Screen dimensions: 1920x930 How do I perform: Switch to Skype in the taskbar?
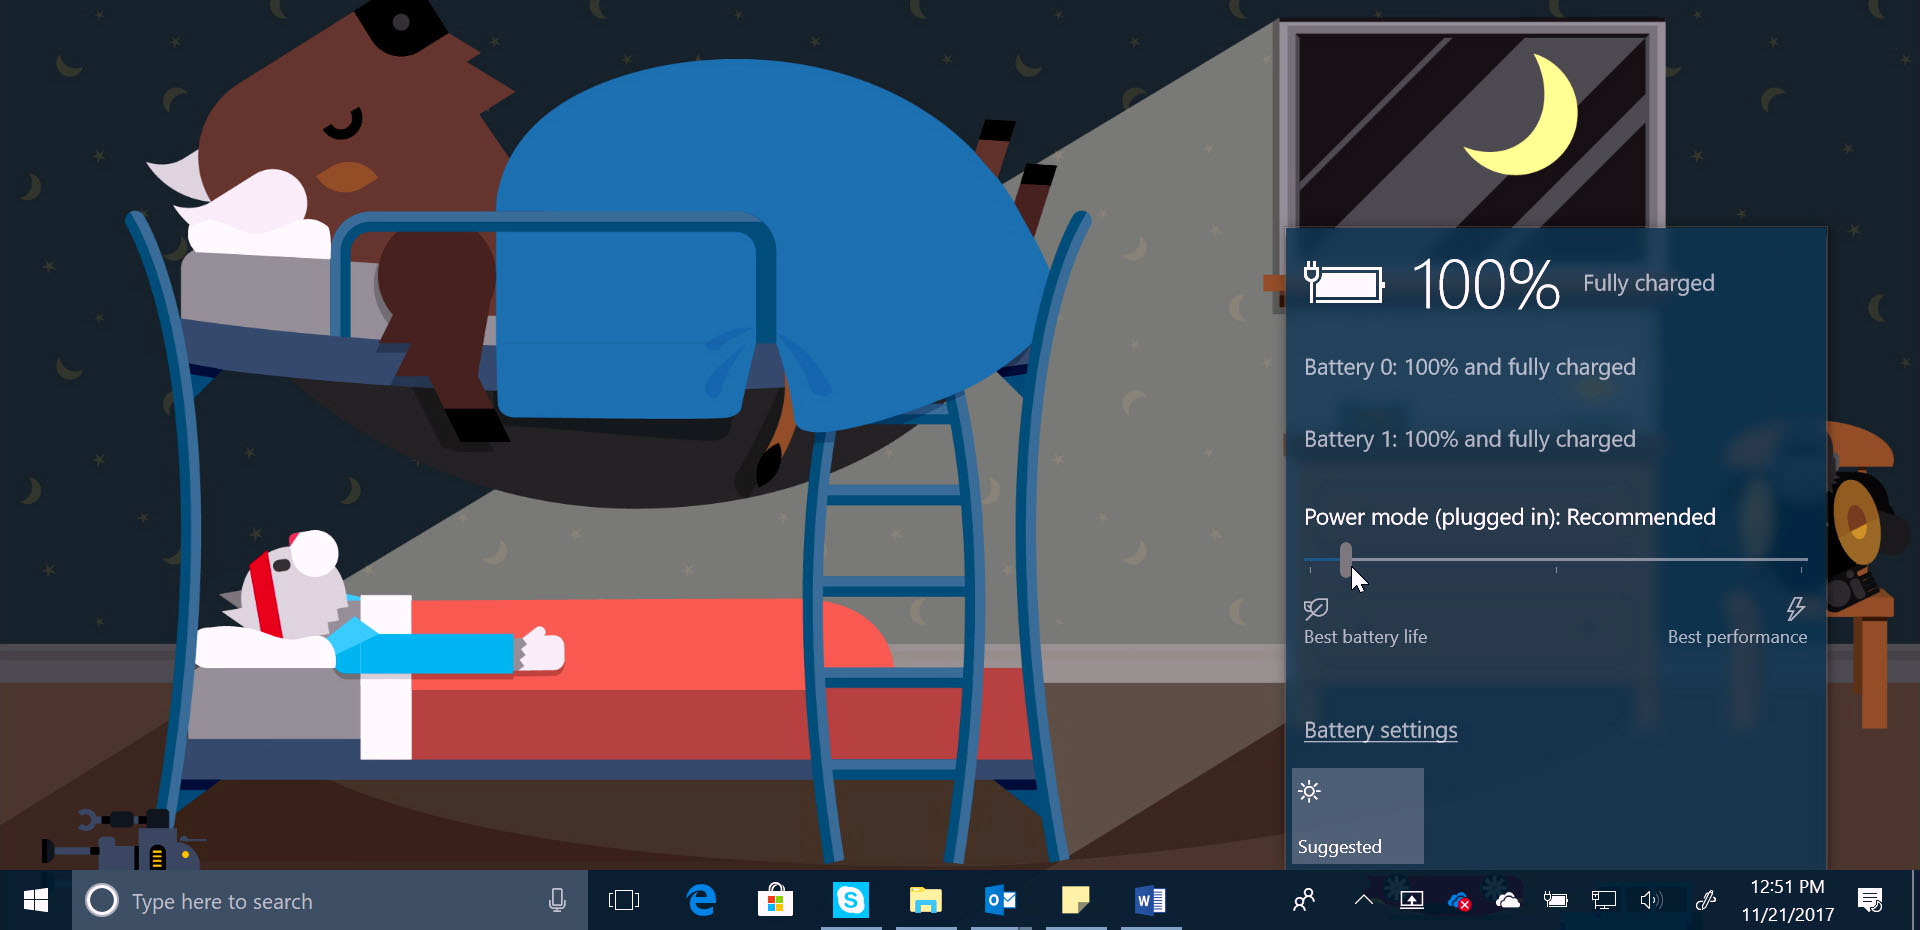tap(851, 901)
